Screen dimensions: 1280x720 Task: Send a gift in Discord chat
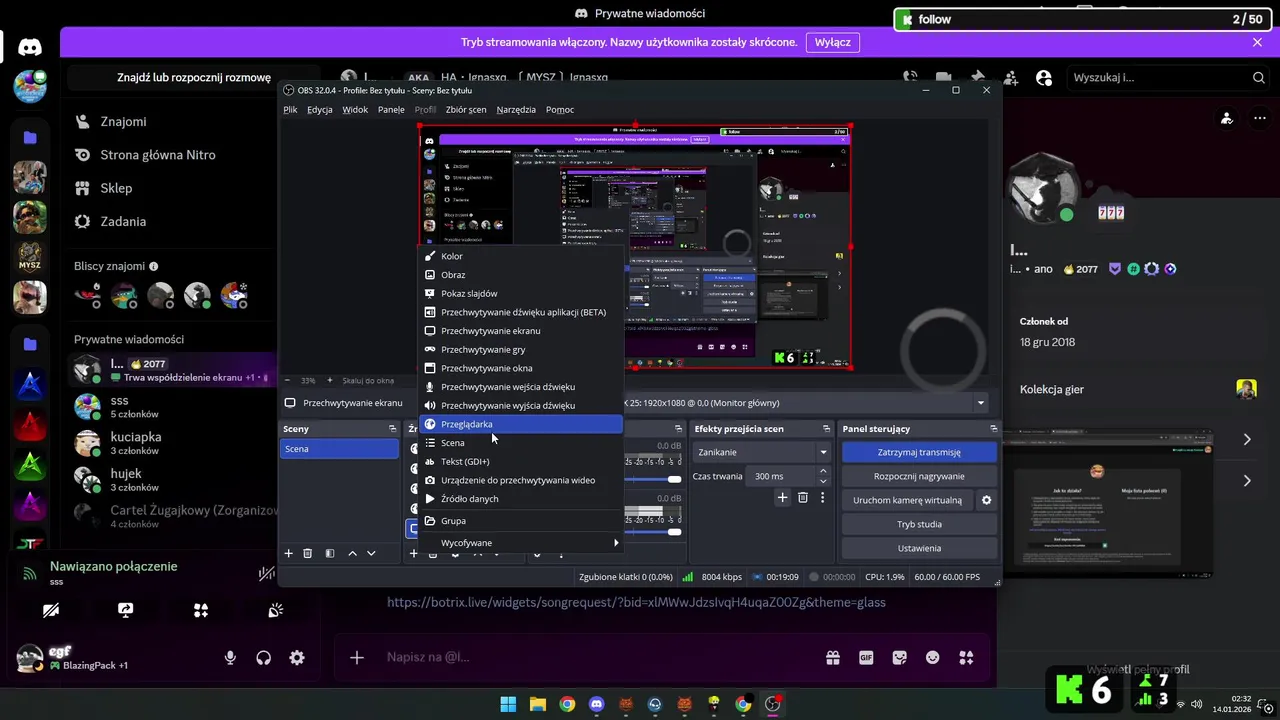coord(832,657)
